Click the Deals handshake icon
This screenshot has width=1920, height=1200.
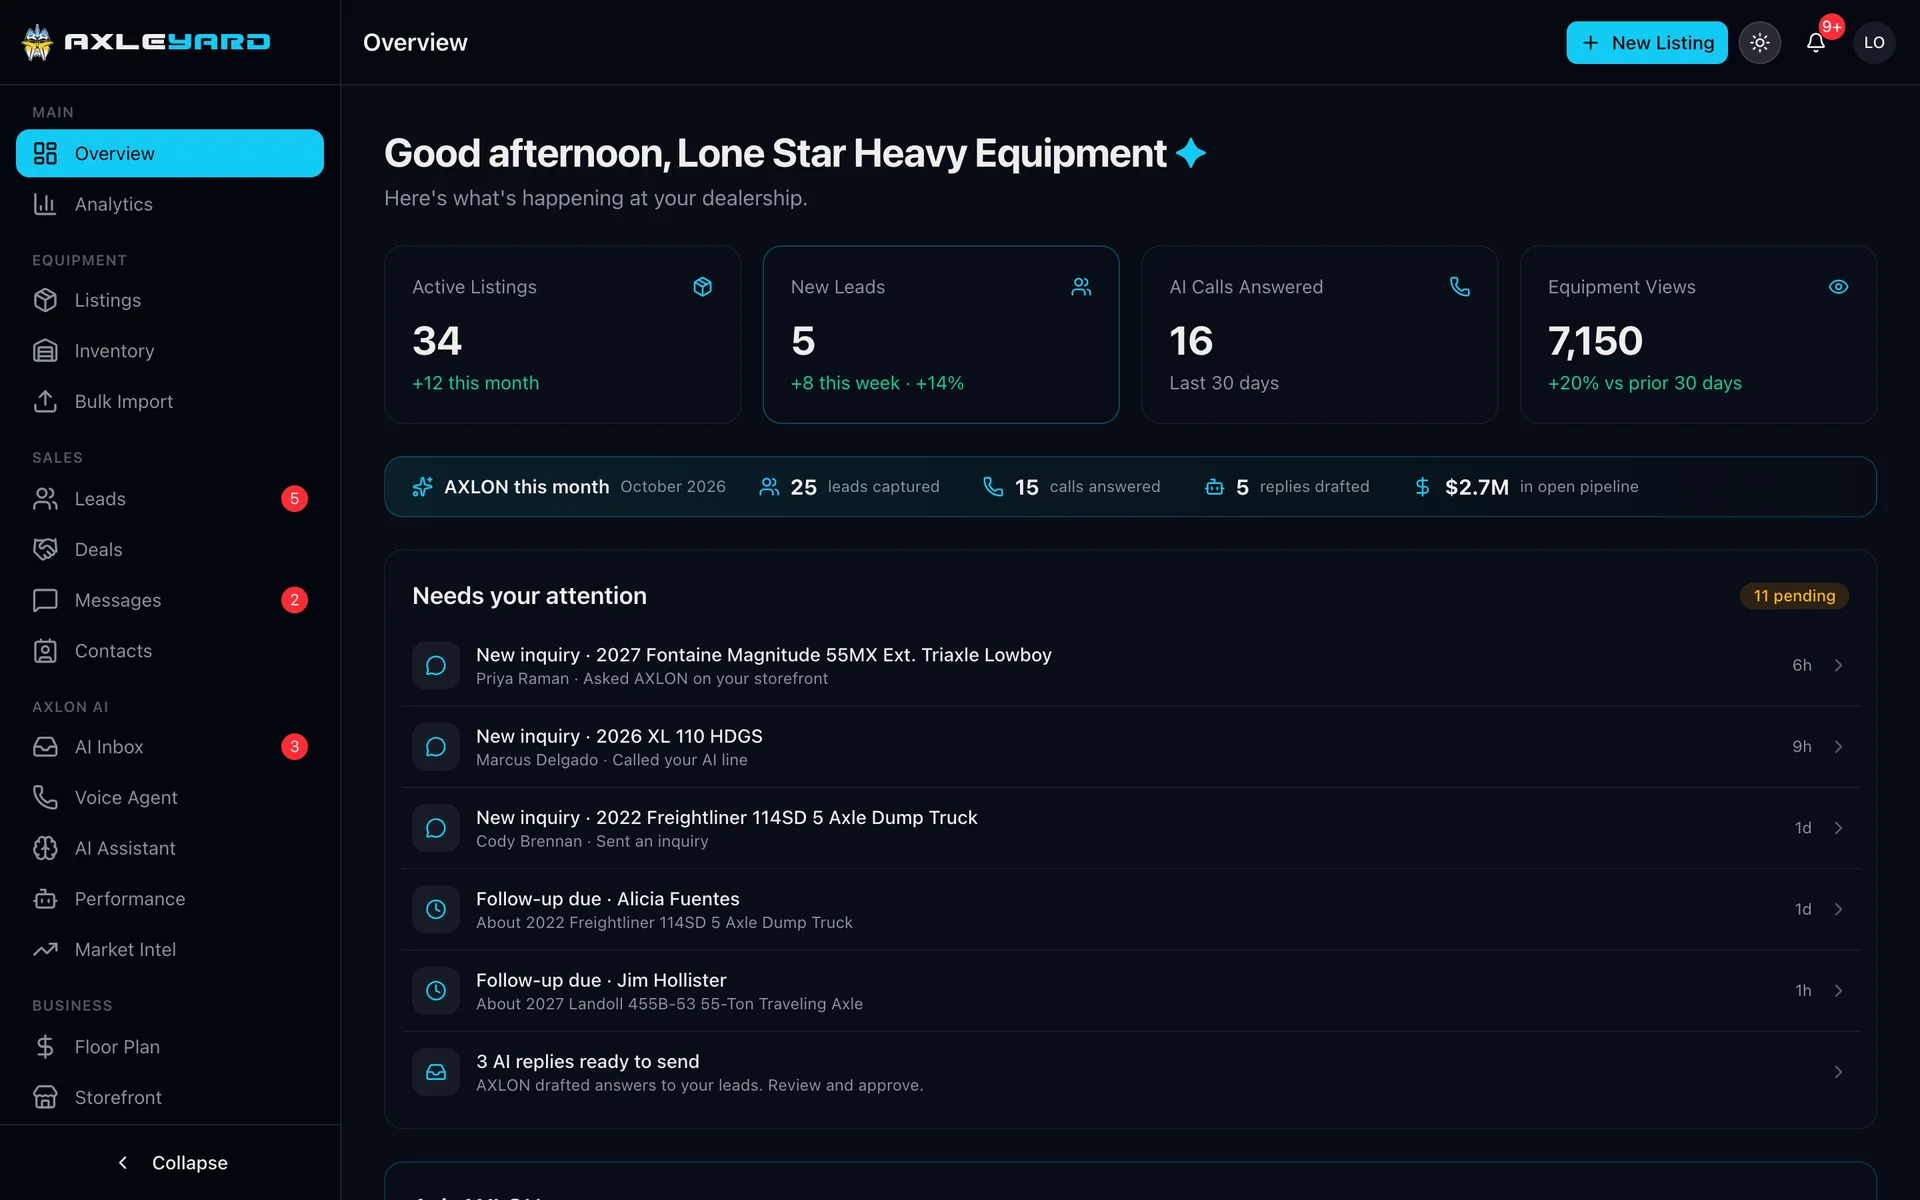coord(45,549)
